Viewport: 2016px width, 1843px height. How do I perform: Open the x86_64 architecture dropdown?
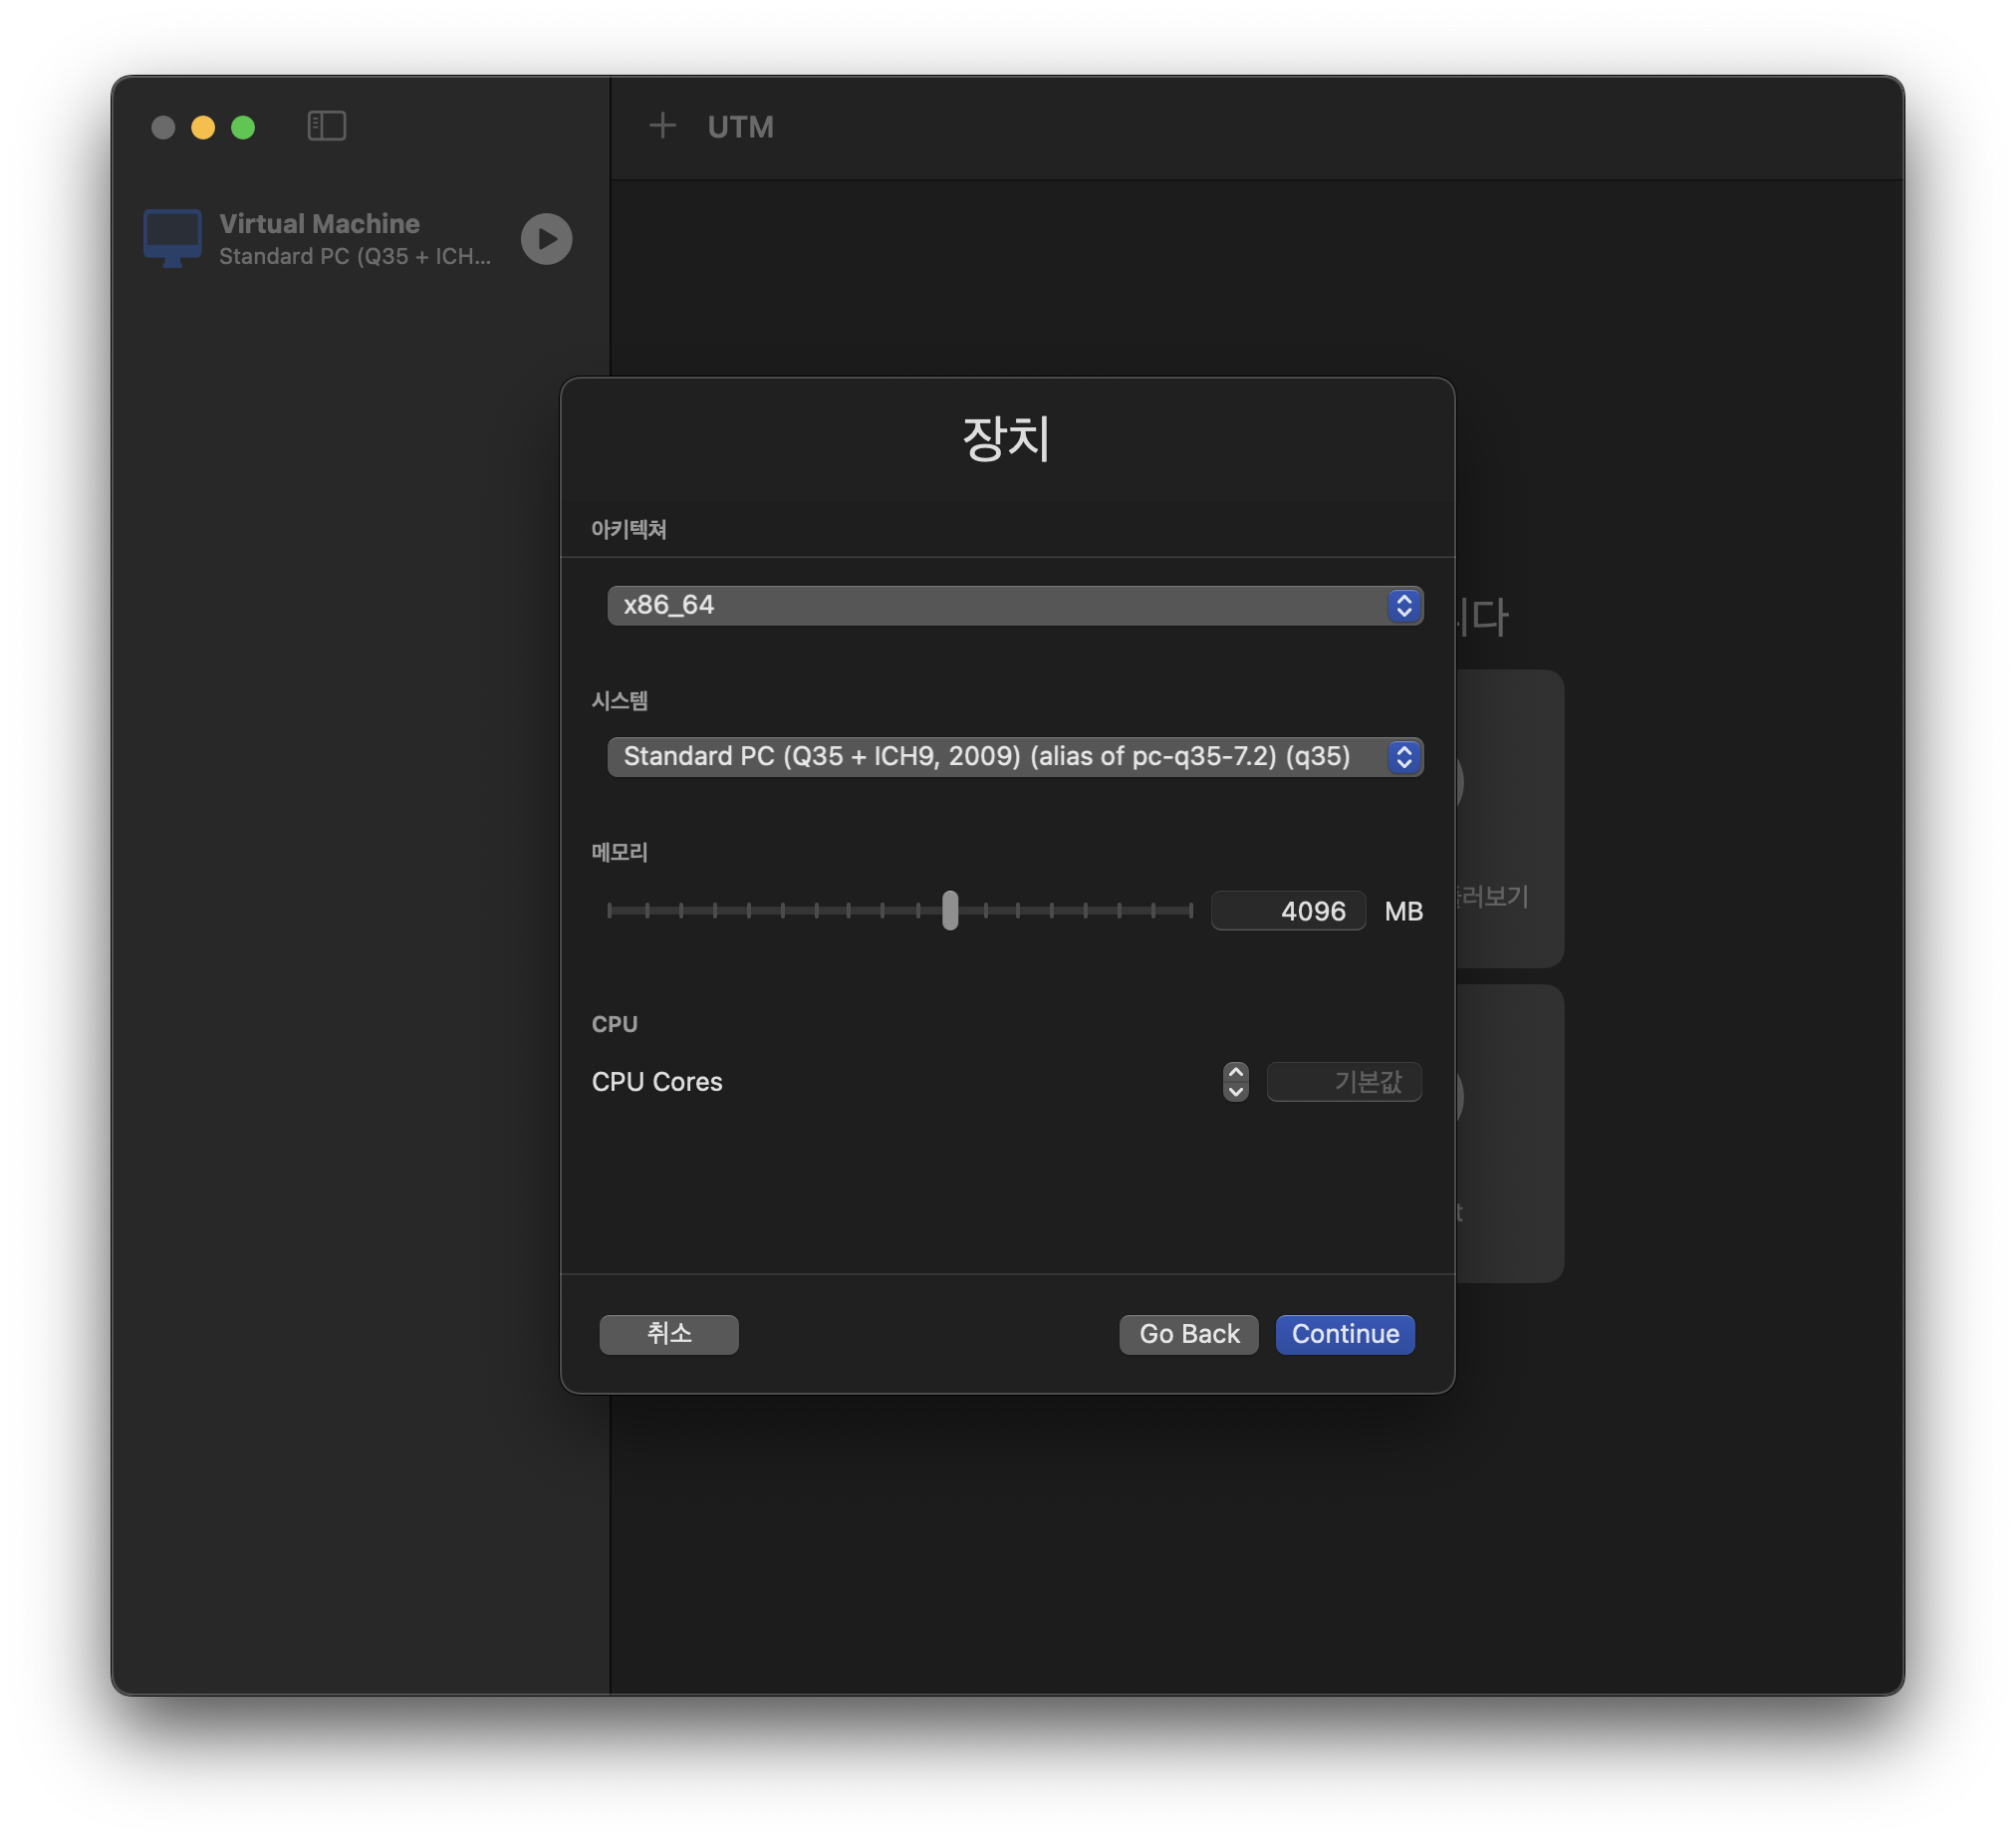pyautogui.click(x=1014, y=605)
